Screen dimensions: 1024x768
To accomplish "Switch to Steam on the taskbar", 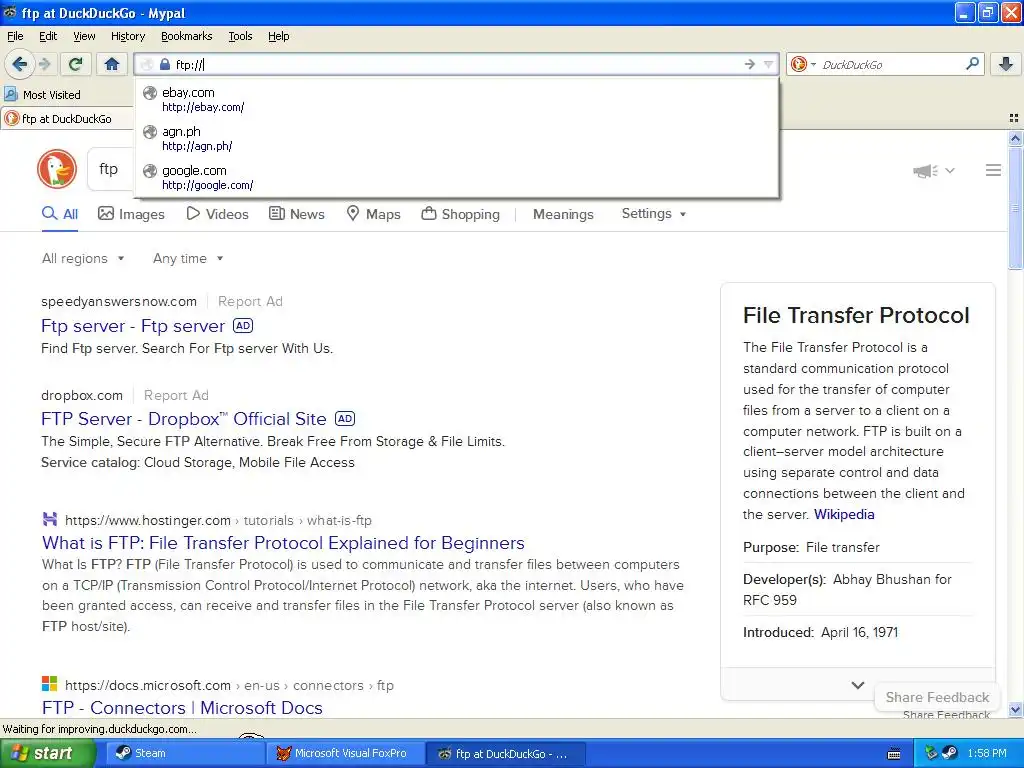I will click(x=183, y=753).
